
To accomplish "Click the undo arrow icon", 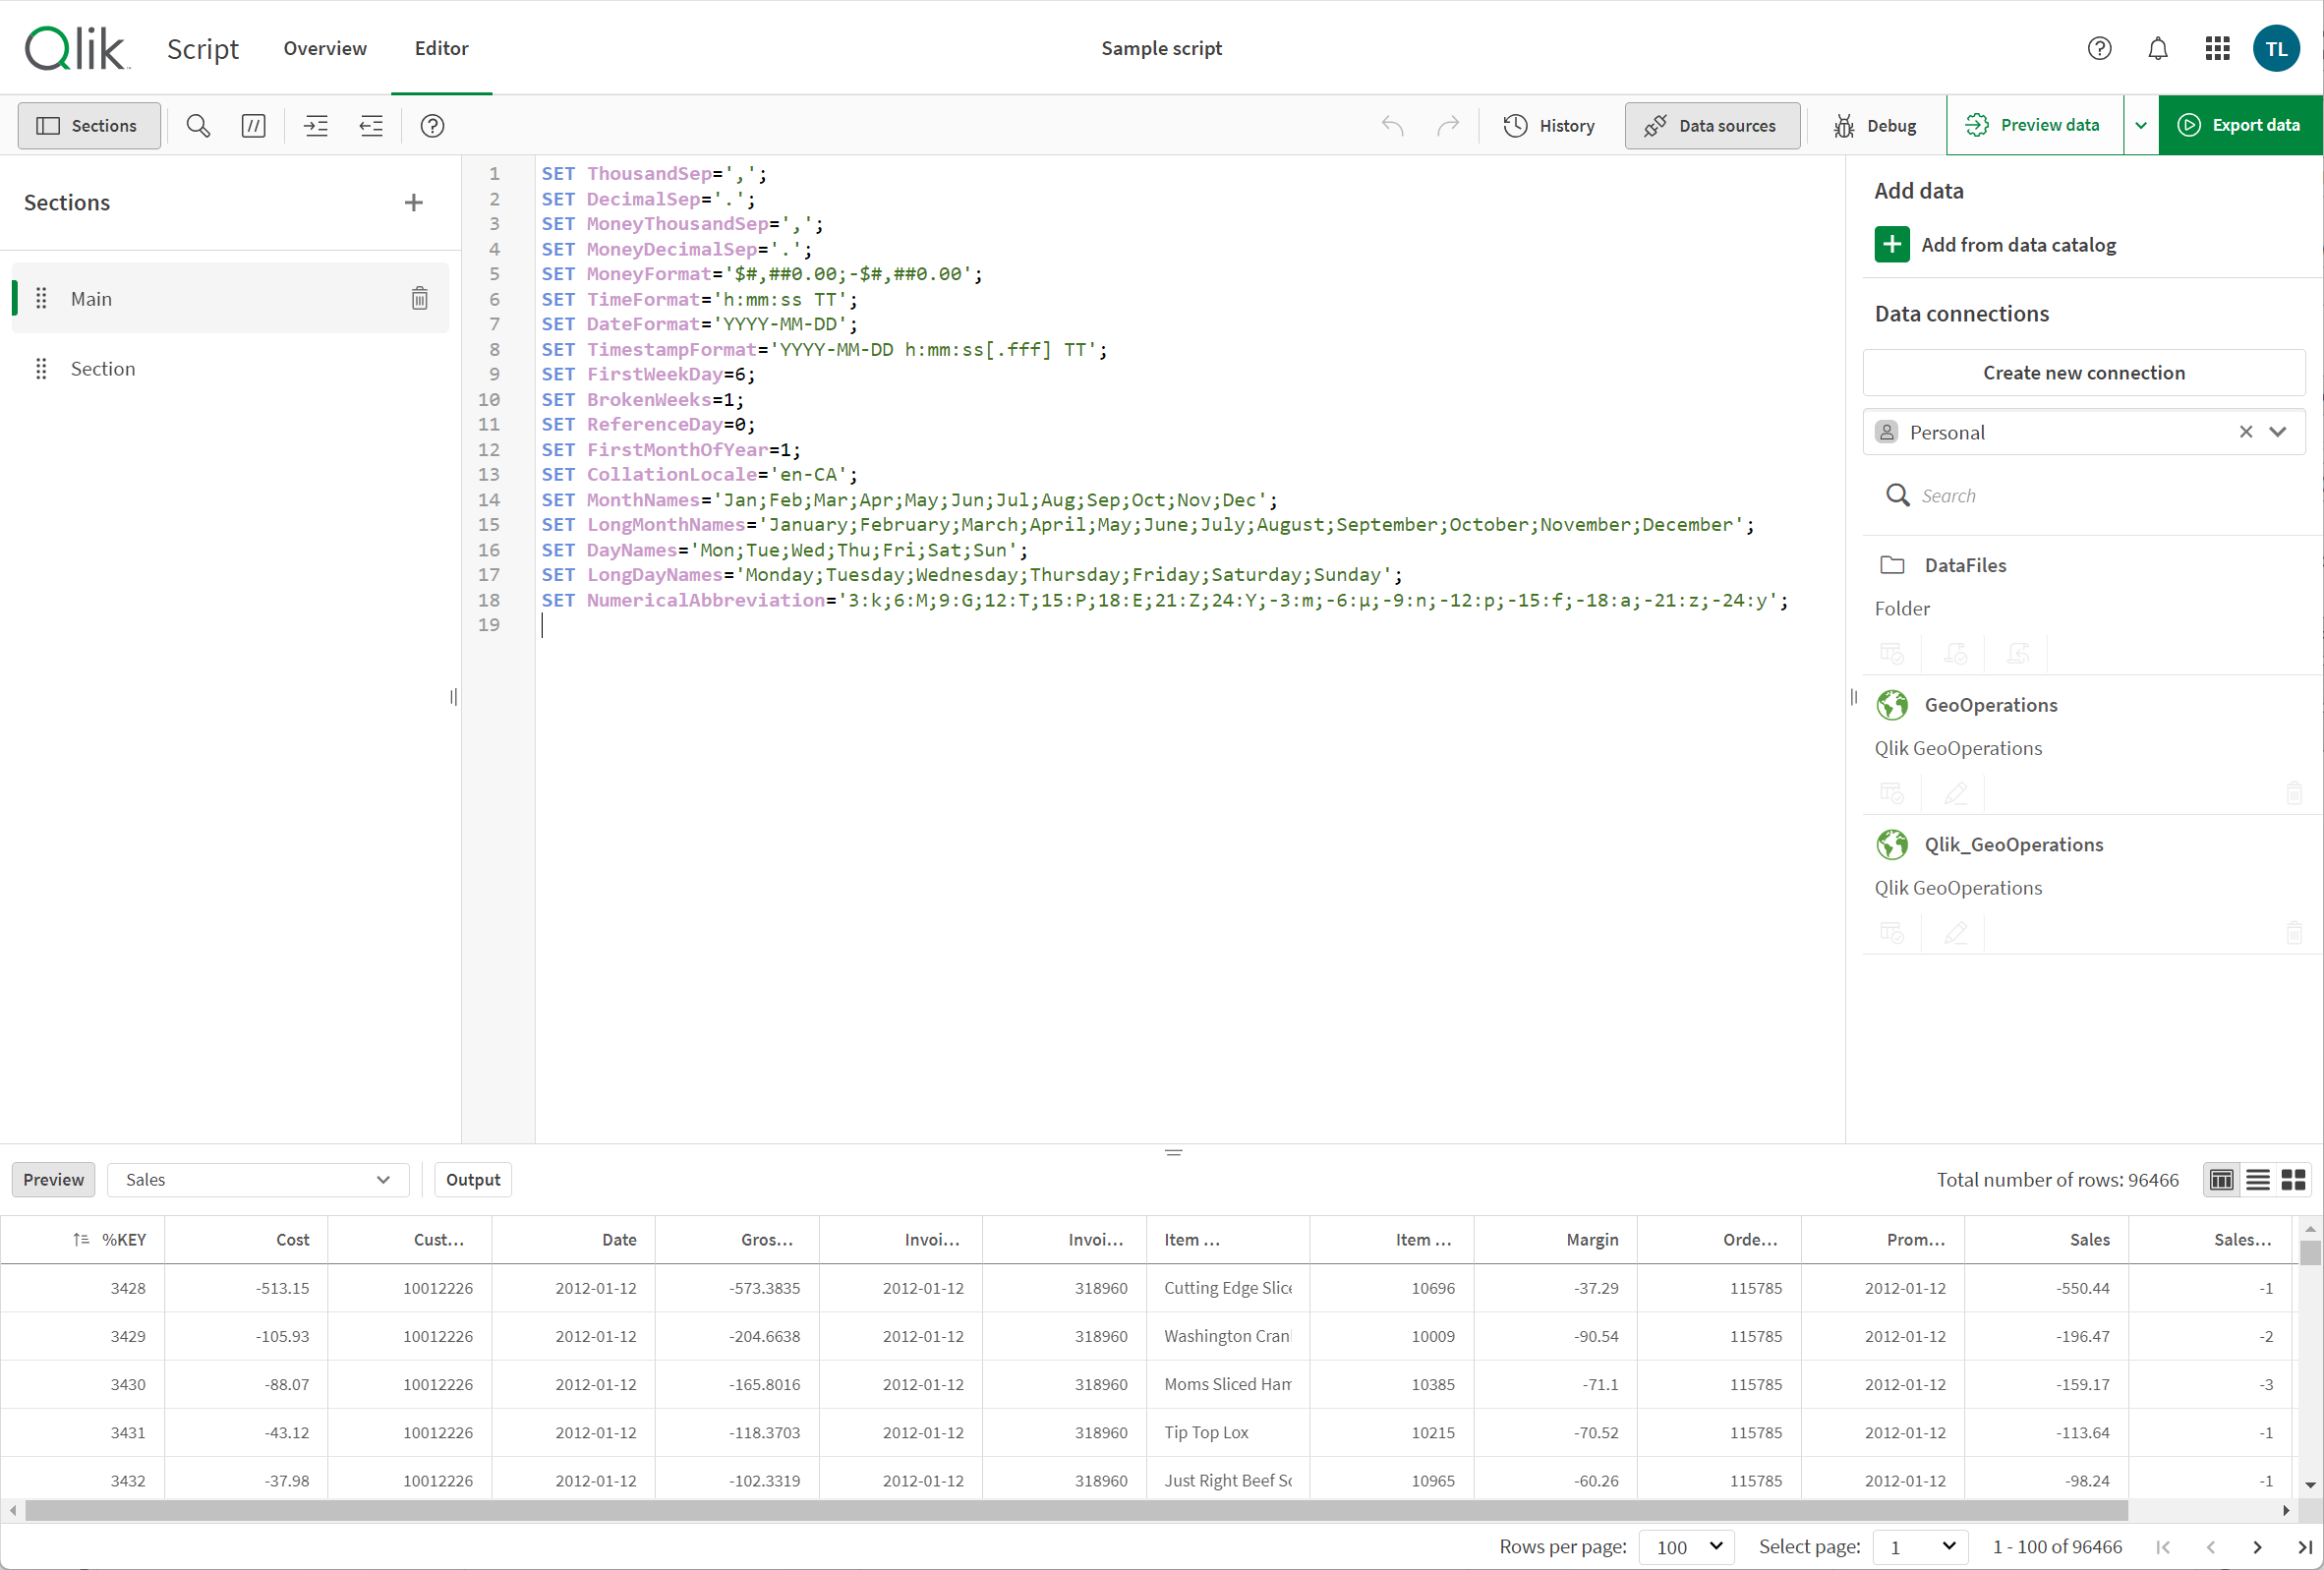I will [1392, 125].
